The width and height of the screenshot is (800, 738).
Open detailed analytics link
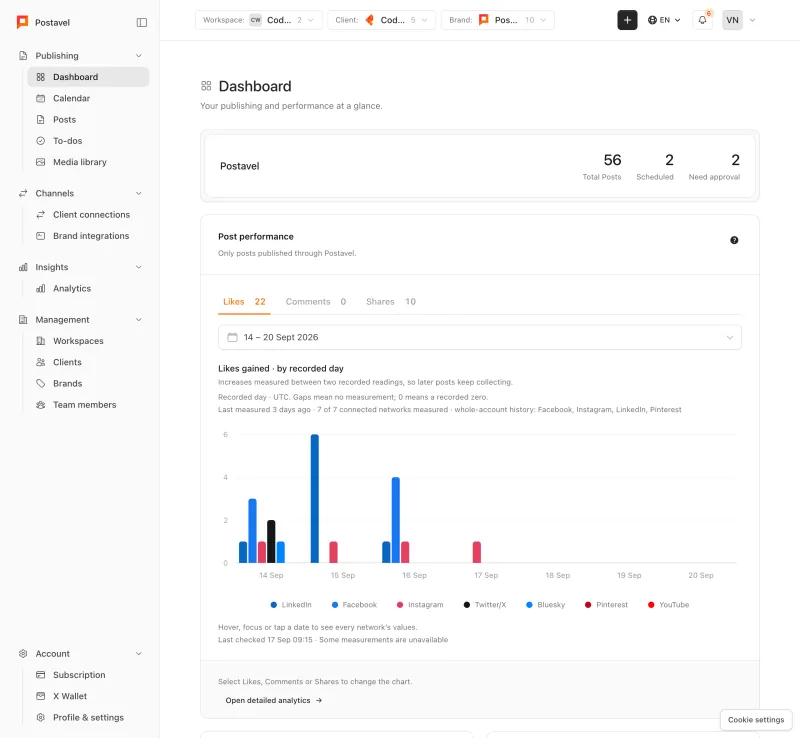(274, 700)
